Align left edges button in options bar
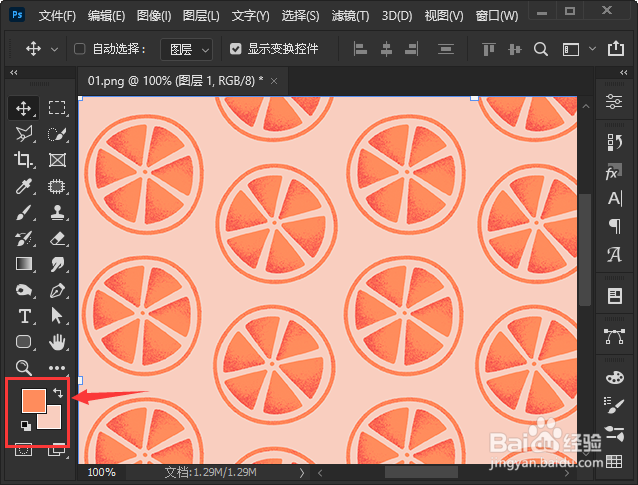The width and height of the screenshot is (638, 485). coord(360,49)
